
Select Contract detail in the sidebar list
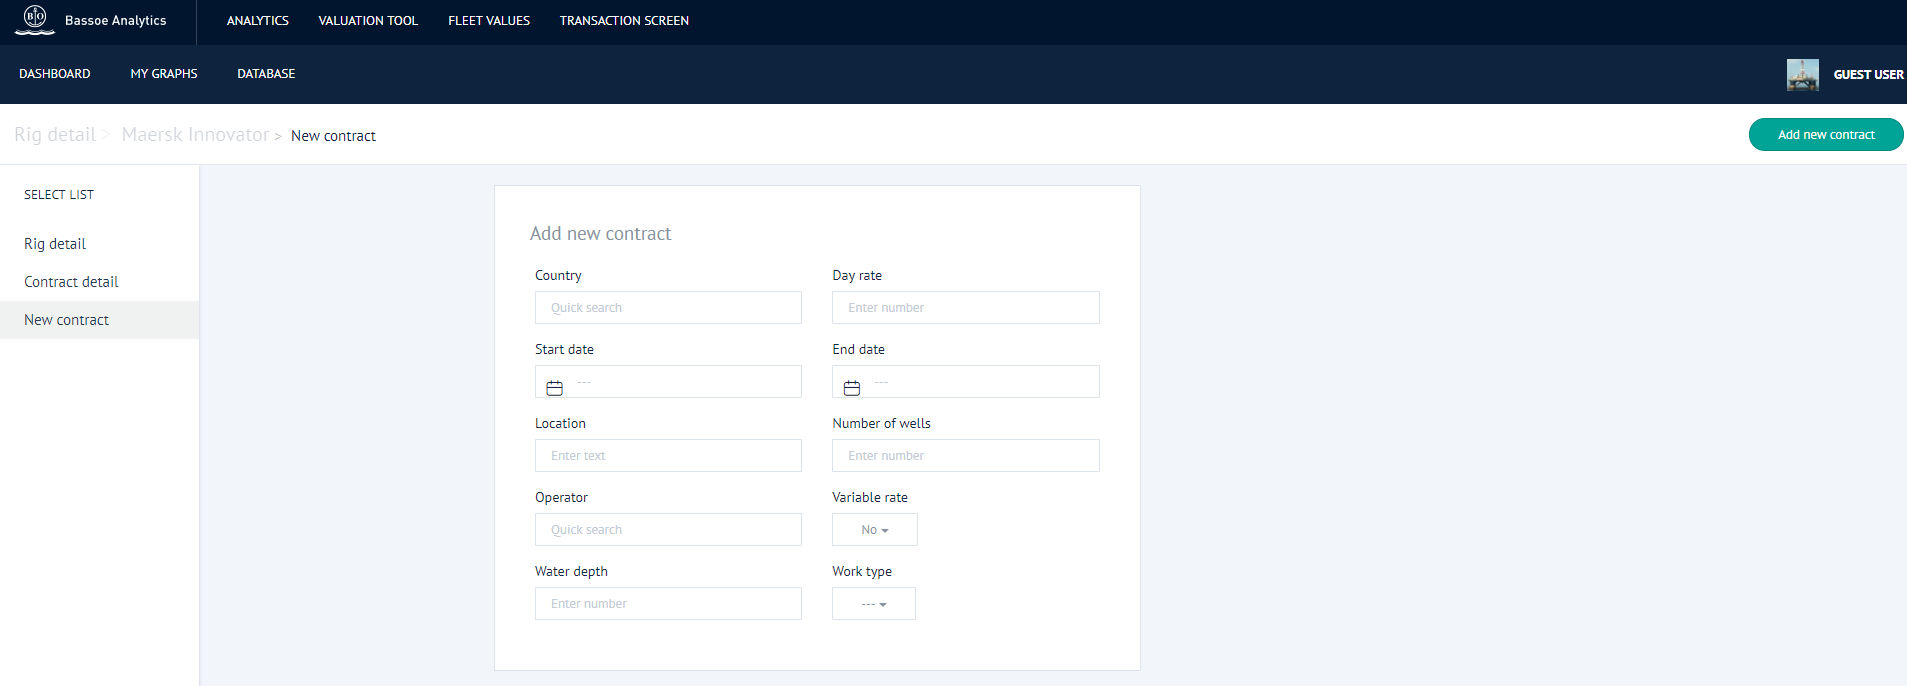pyautogui.click(x=71, y=282)
